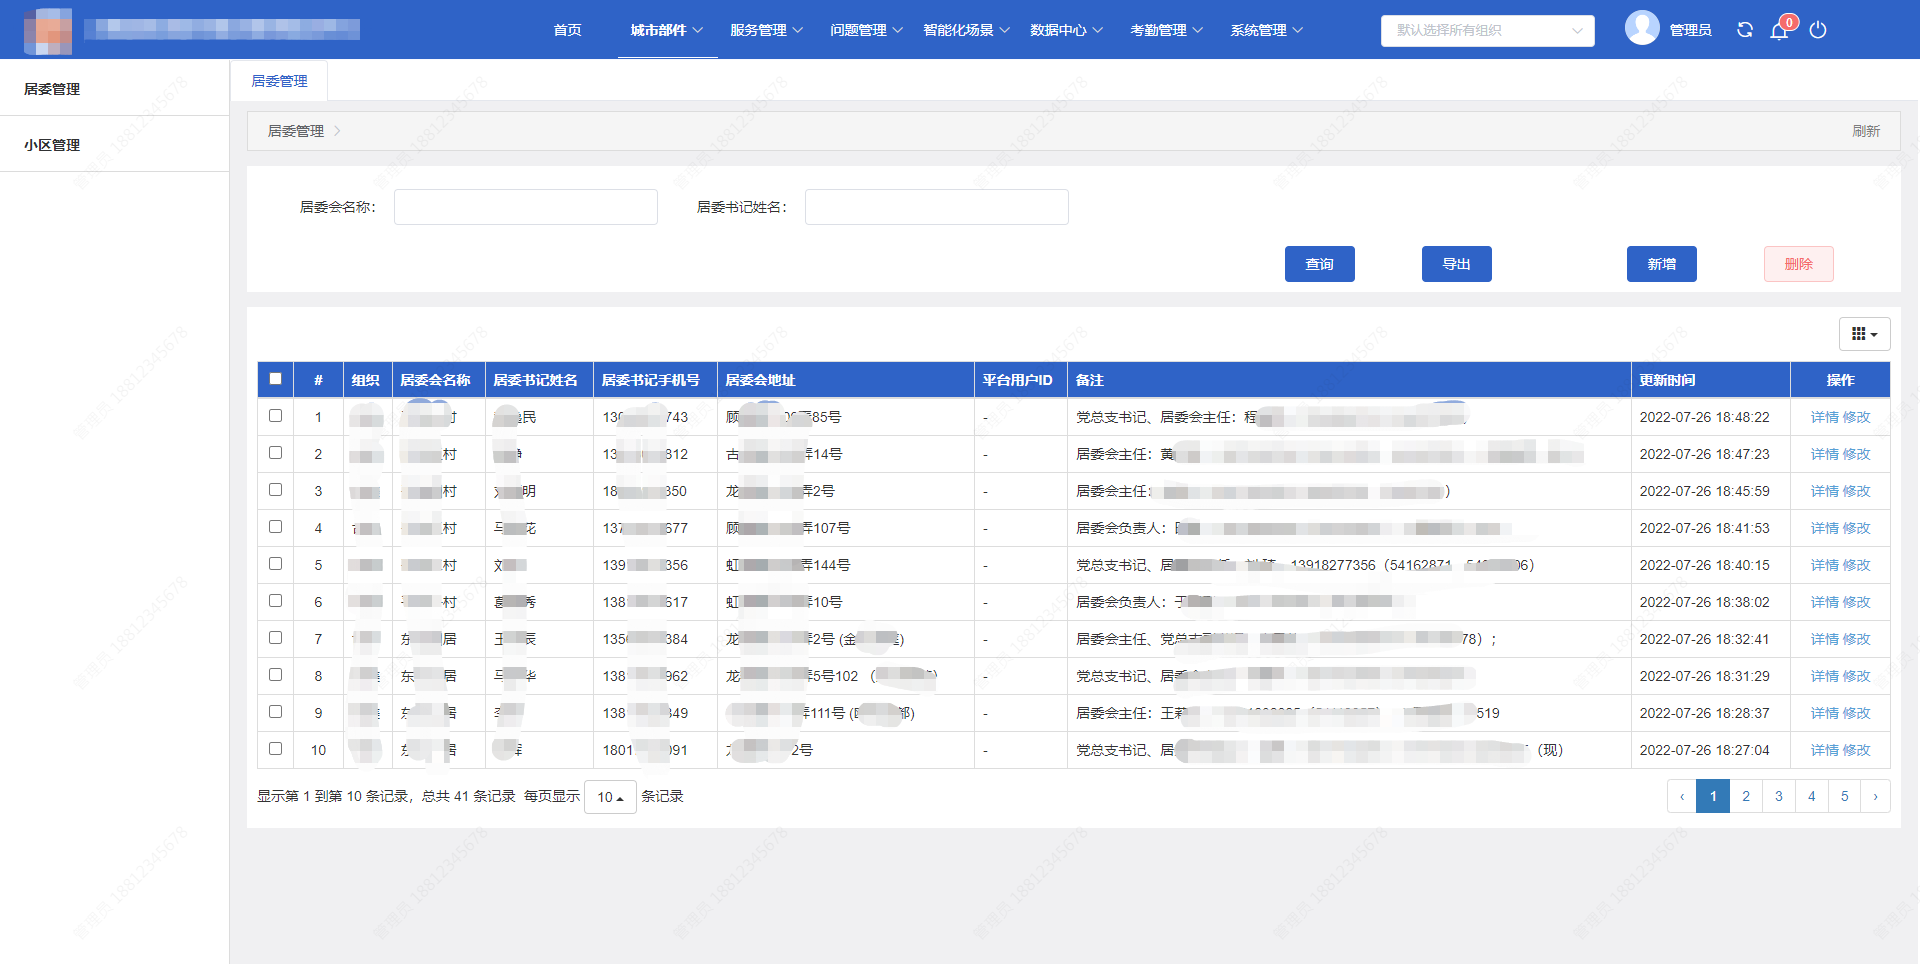
Task: Check the checkbox for row 2
Action: 275,453
